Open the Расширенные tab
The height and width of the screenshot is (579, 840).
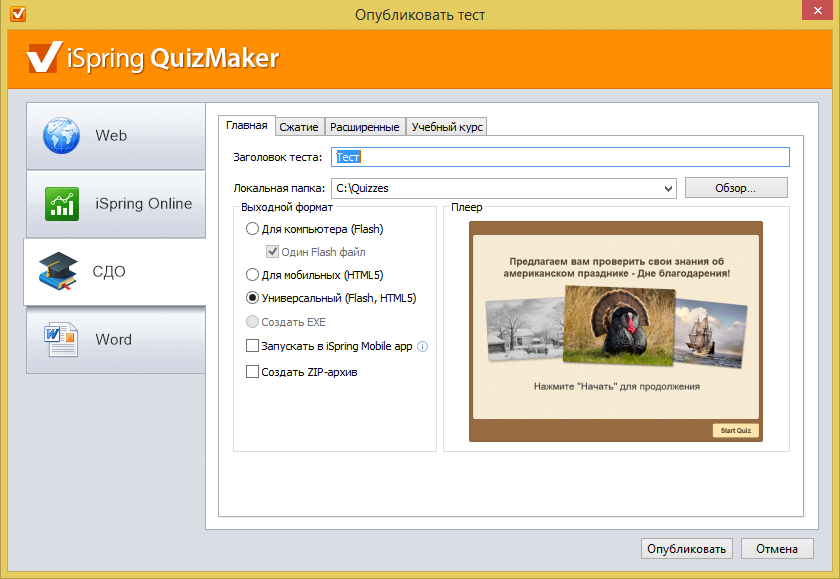point(364,127)
